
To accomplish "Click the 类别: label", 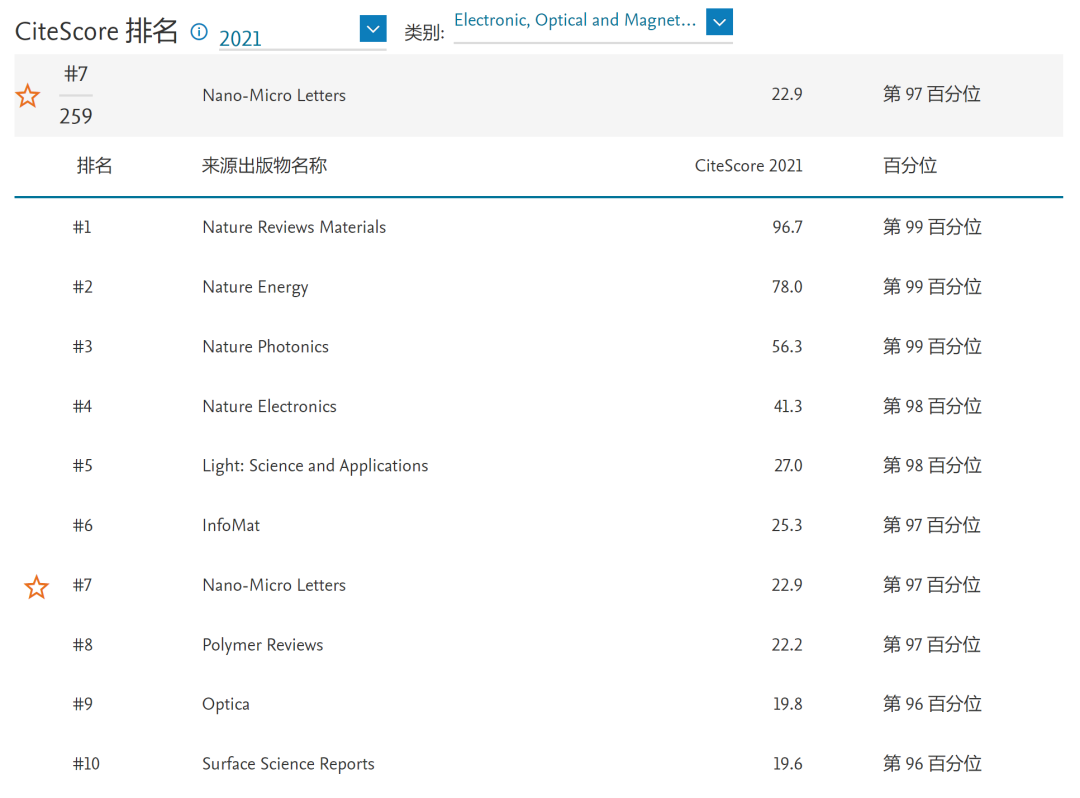I will pos(424,32).
